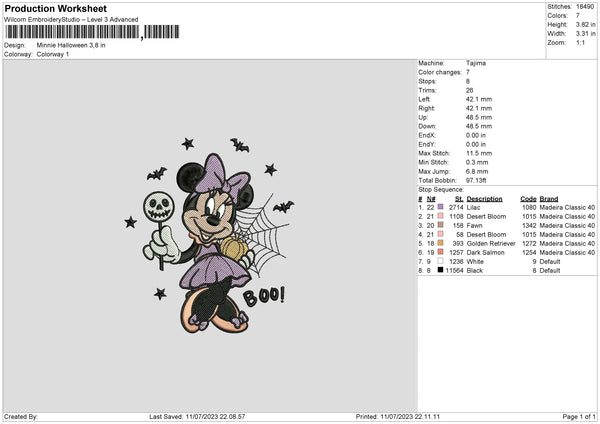Click the Fawn color swatch

(x=440, y=225)
